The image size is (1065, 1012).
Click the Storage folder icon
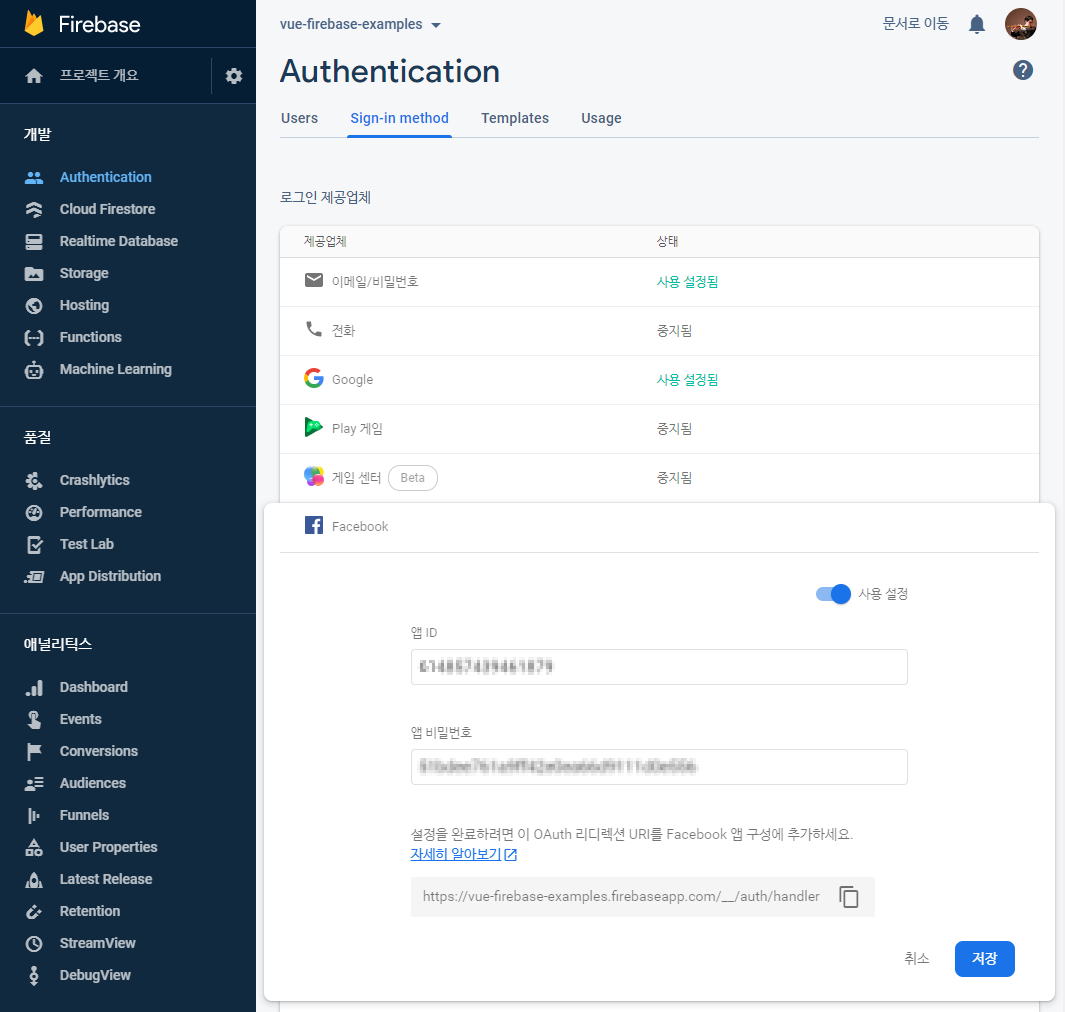pyautogui.click(x=34, y=273)
